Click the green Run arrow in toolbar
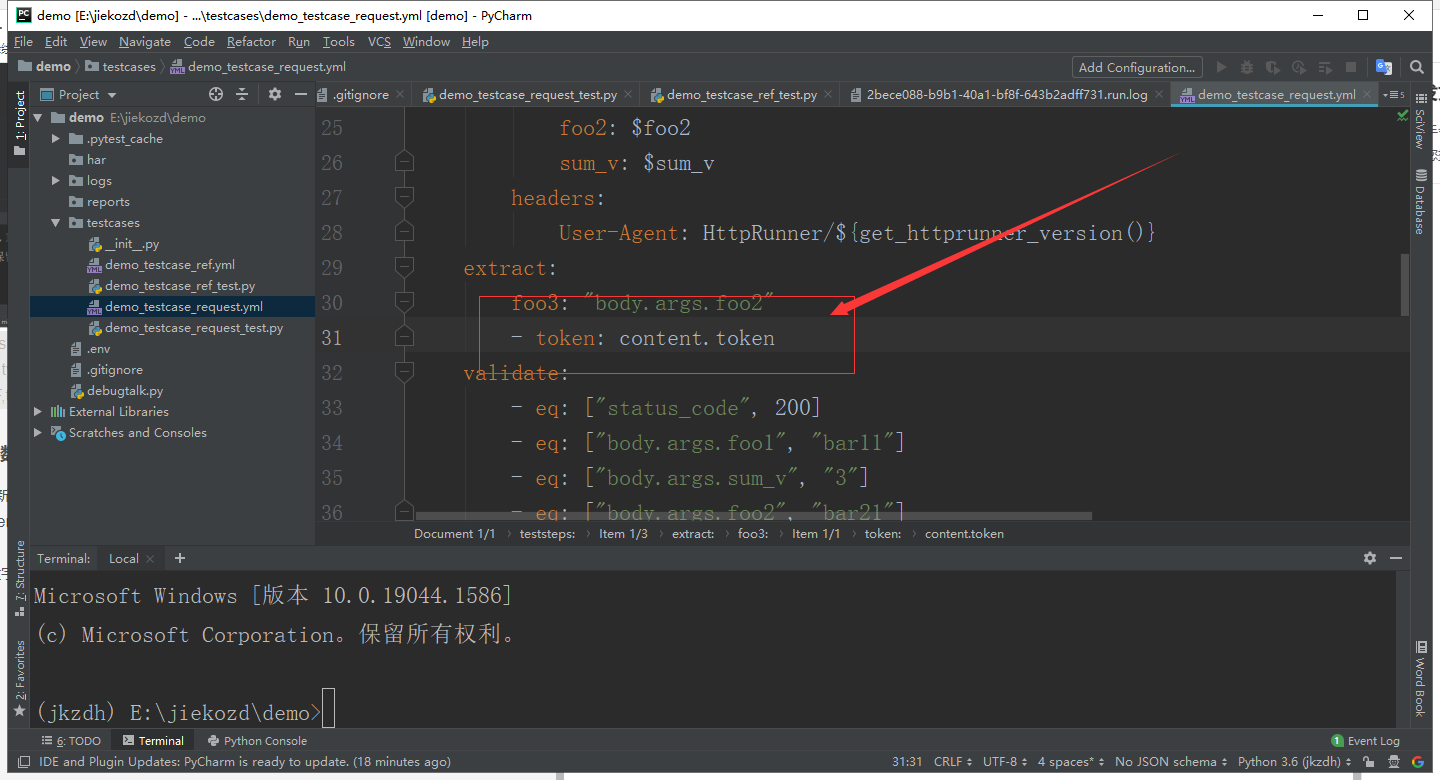This screenshot has width=1440, height=780. pyautogui.click(x=1220, y=67)
